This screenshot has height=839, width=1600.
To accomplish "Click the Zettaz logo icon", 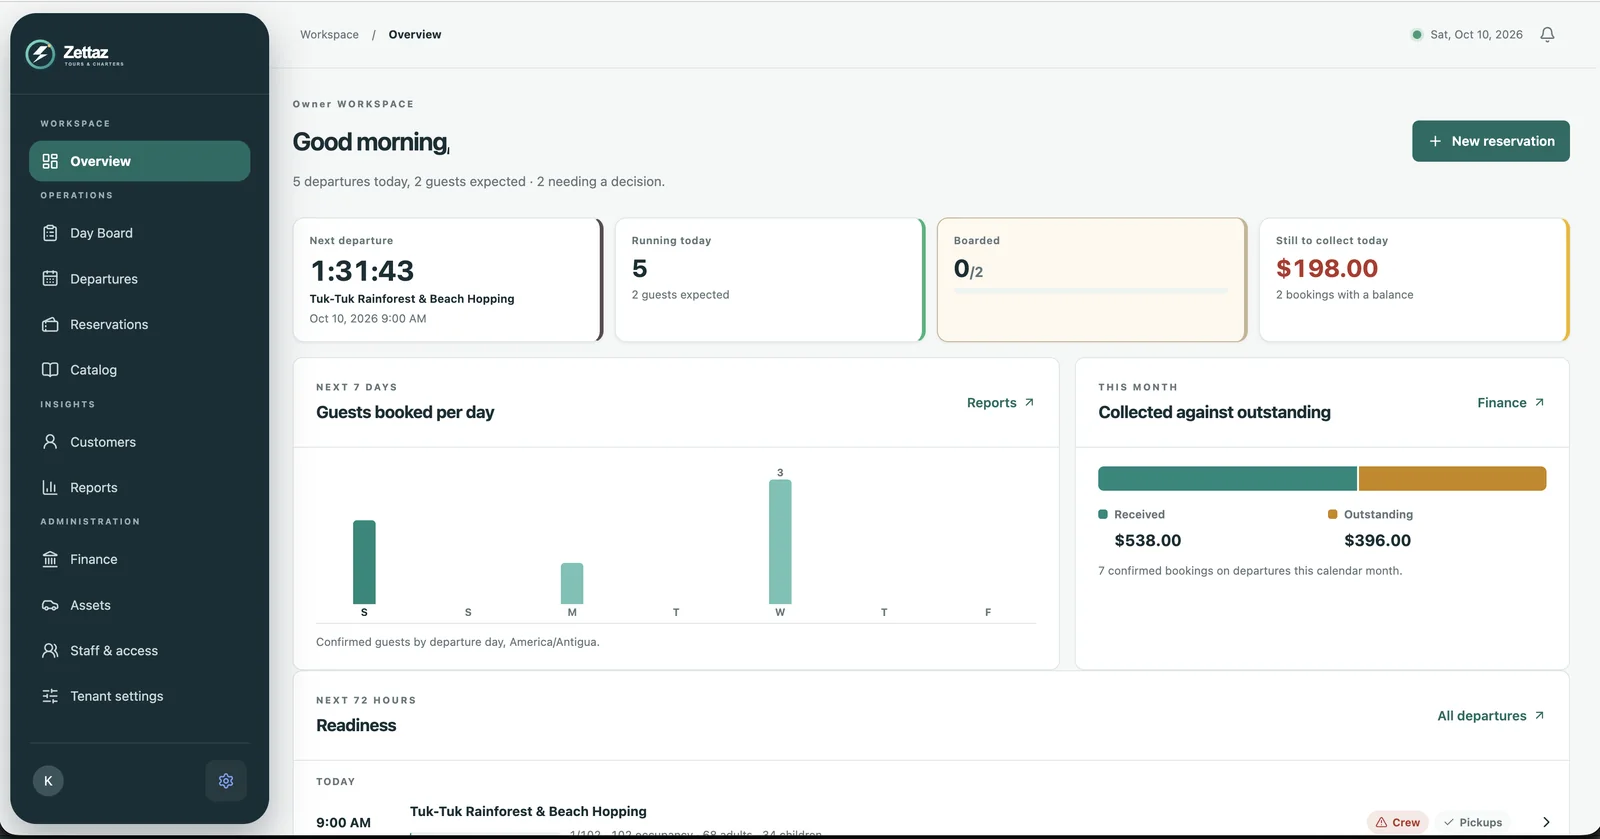I will (40, 54).
